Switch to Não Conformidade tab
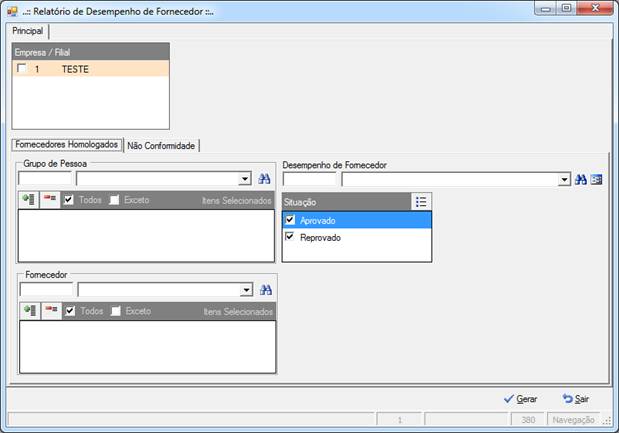Screen dimensions: 619x433 pyautogui.click(x=161, y=146)
